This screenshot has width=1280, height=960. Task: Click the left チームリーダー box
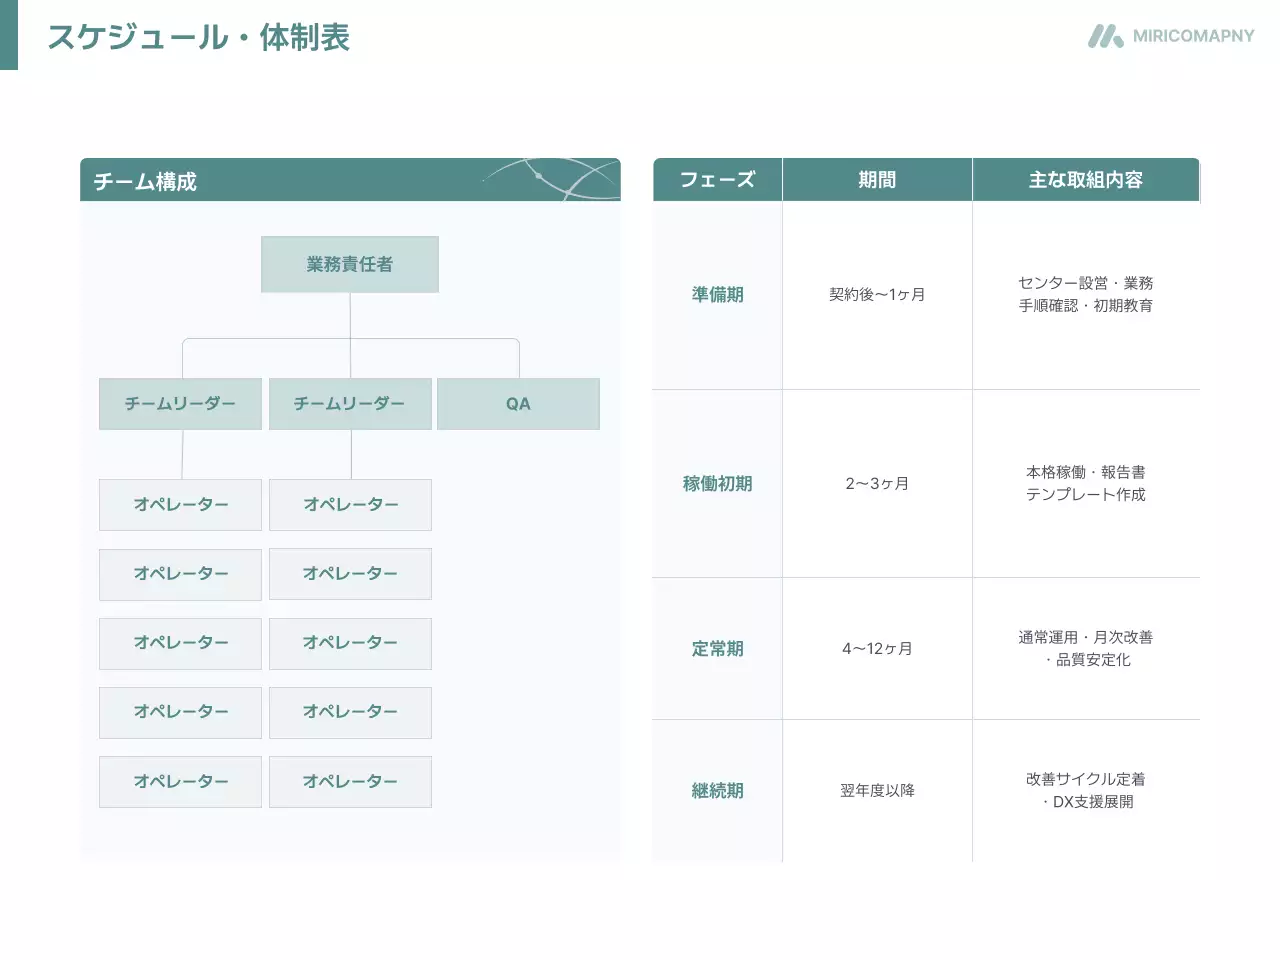(x=180, y=404)
